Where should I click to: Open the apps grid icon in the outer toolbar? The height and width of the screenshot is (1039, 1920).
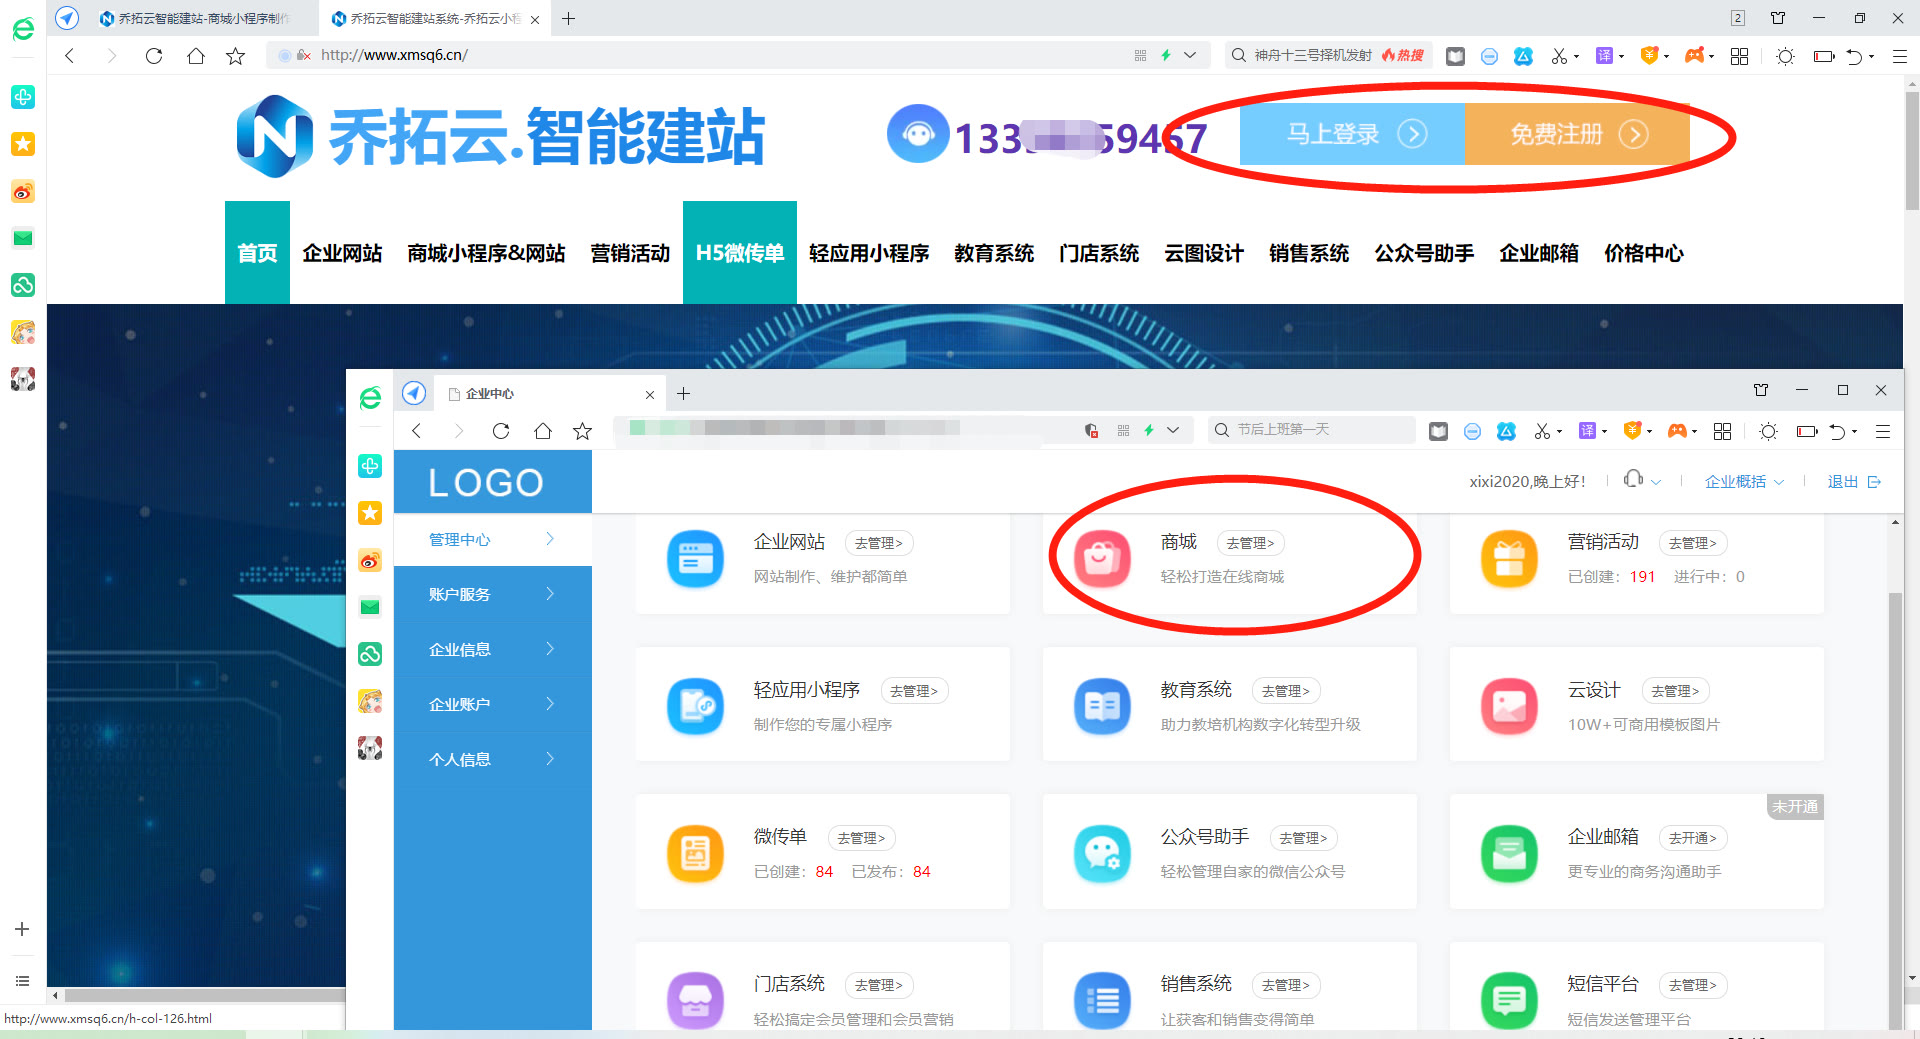coord(1739,56)
